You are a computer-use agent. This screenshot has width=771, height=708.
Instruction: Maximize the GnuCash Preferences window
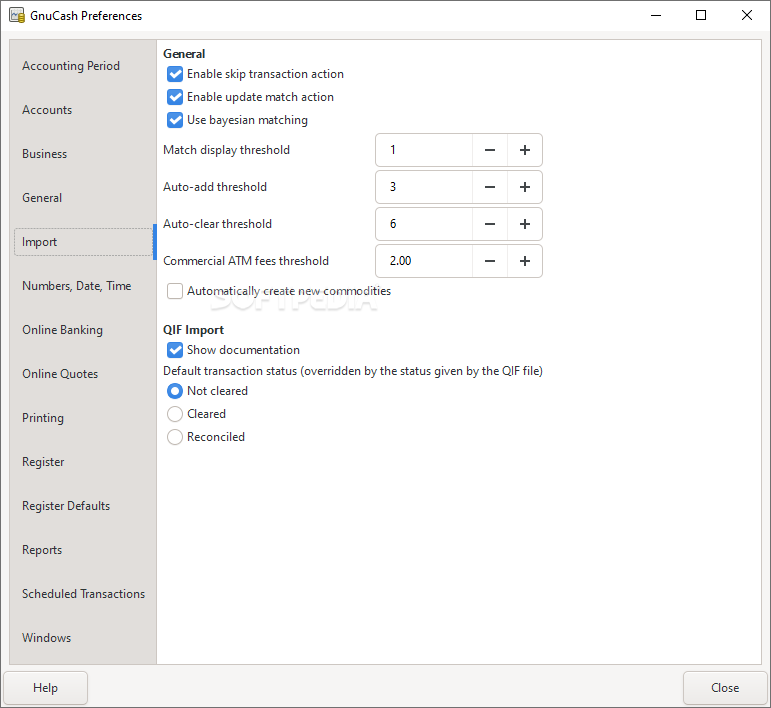click(x=701, y=15)
